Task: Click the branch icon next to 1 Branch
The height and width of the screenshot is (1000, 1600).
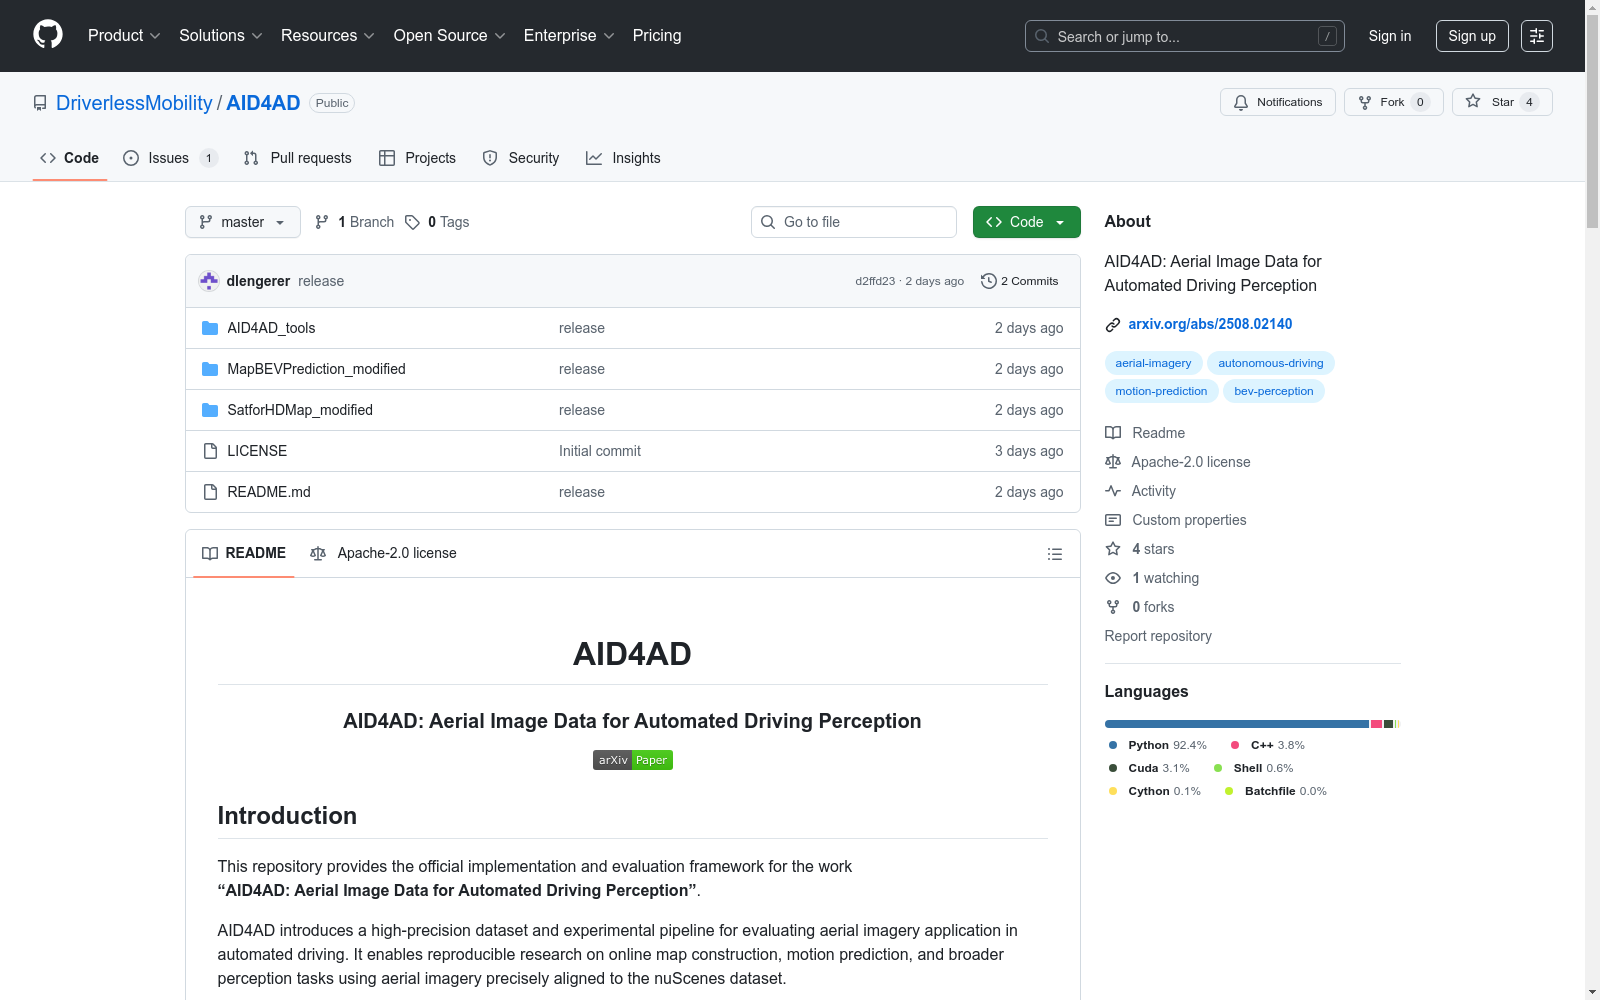Action: pyautogui.click(x=322, y=222)
